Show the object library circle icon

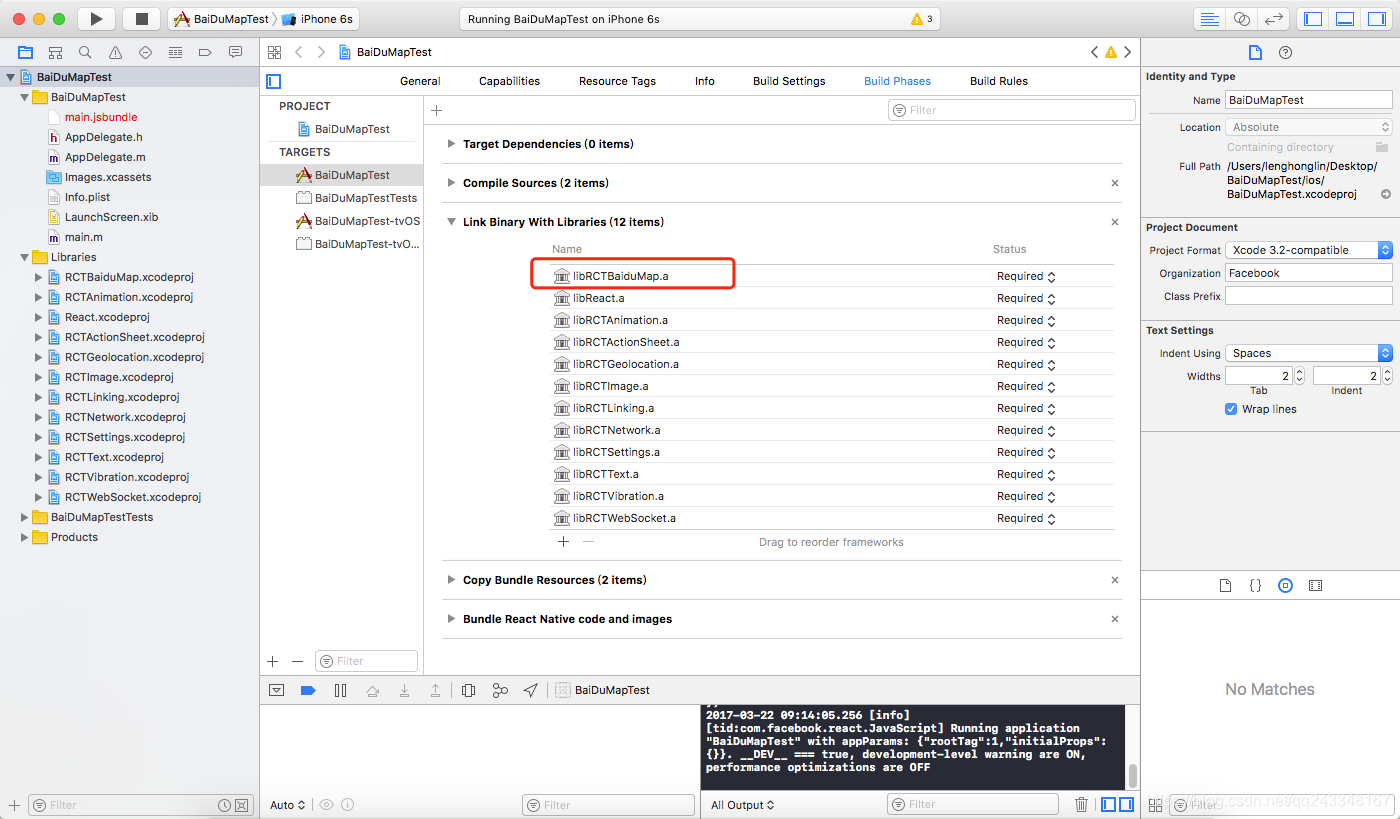(1285, 586)
